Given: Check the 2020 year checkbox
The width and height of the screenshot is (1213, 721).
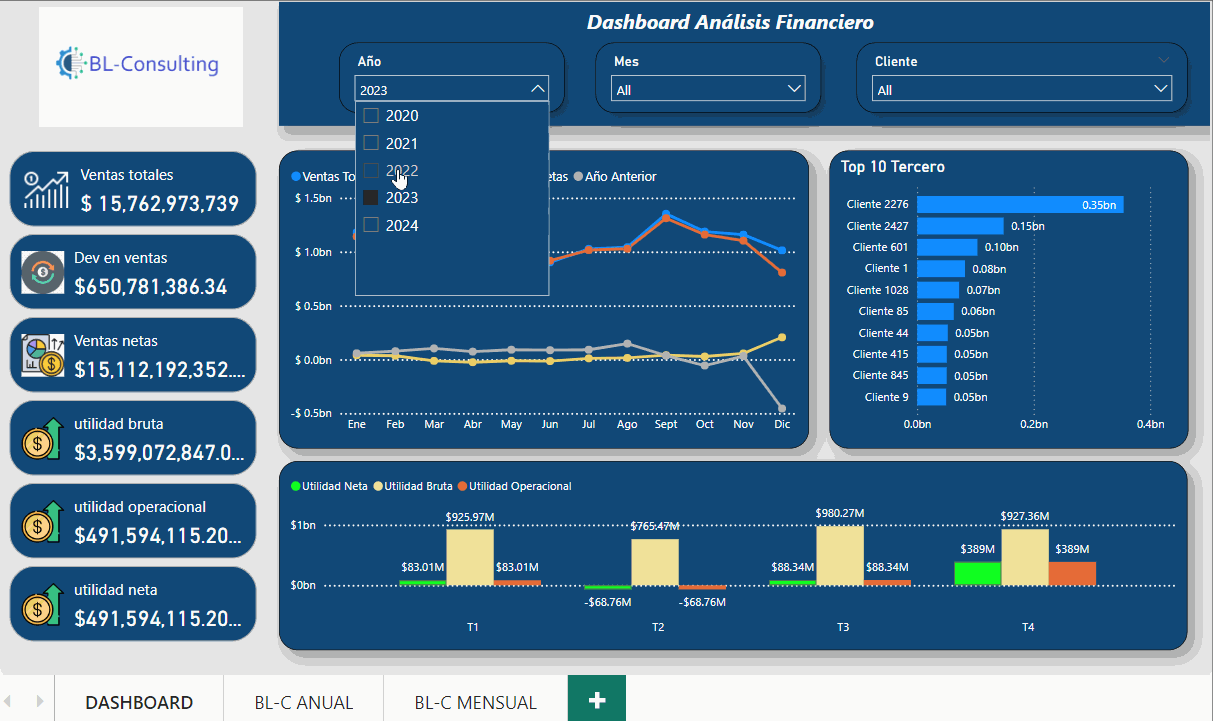Looking at the screenshot, I should coord(371,116).
